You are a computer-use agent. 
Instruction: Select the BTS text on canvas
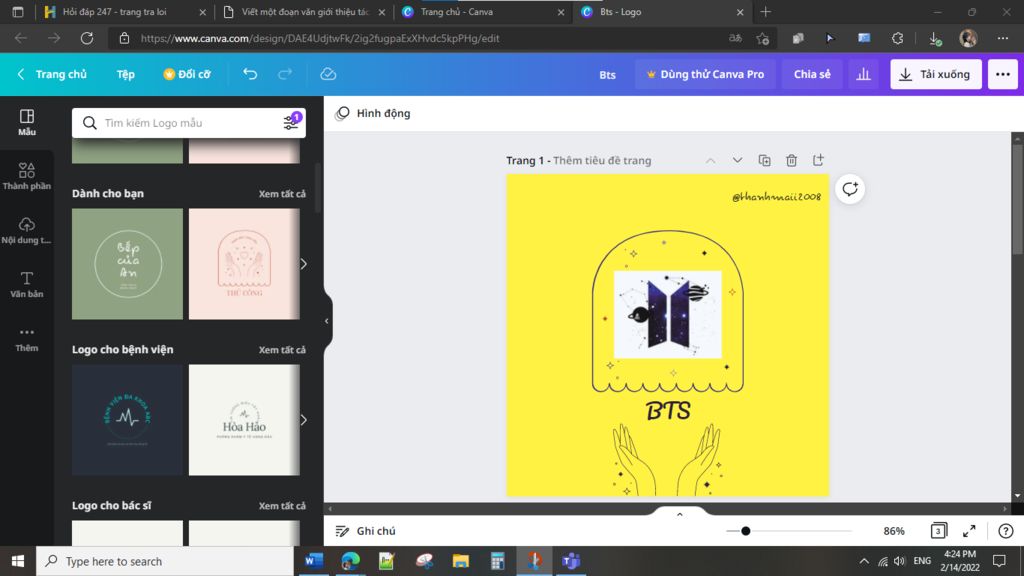(667, 411)
